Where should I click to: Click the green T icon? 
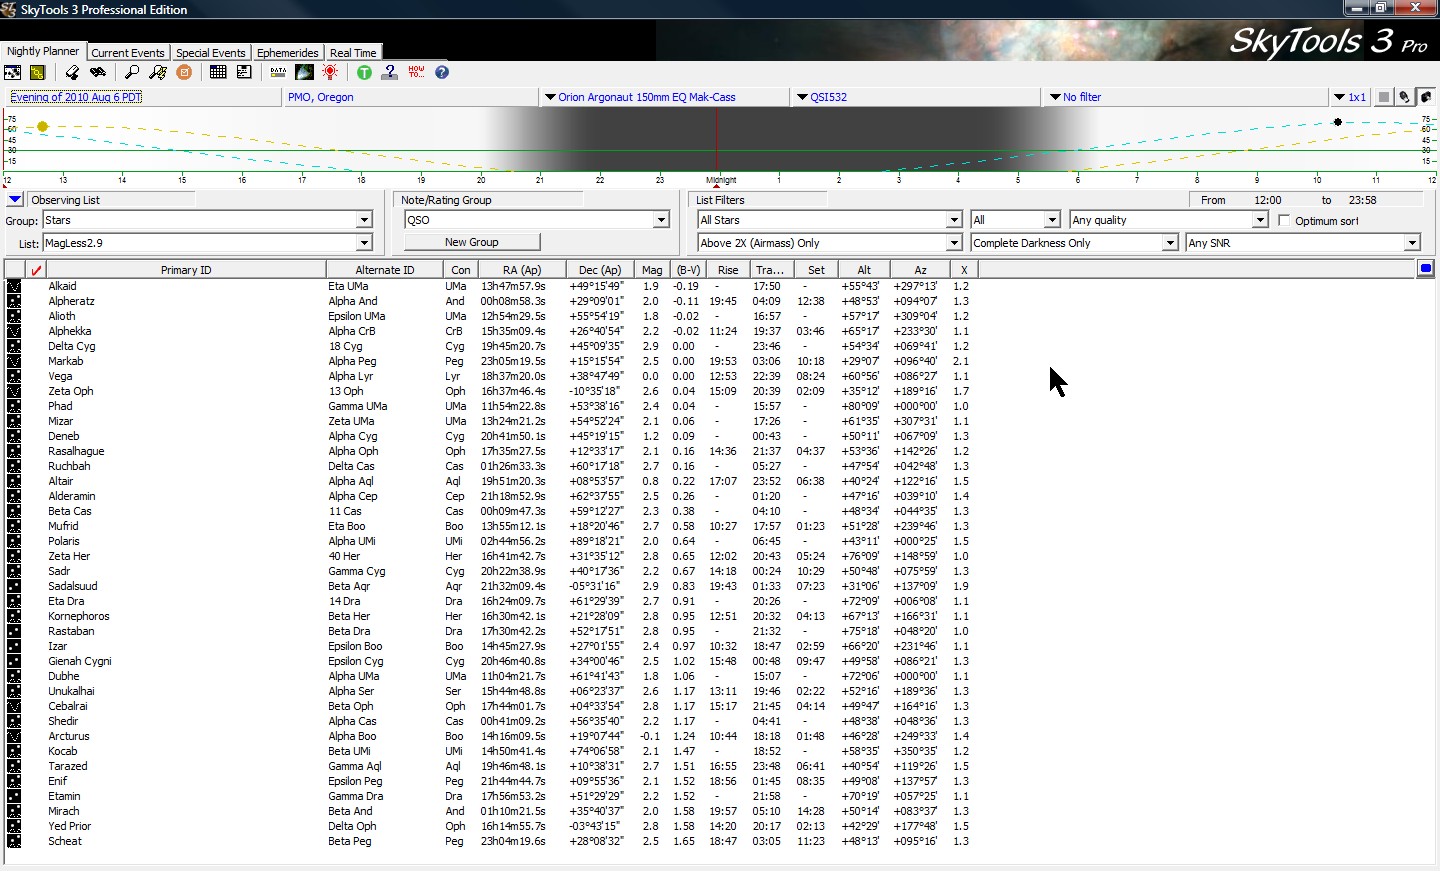364,72
